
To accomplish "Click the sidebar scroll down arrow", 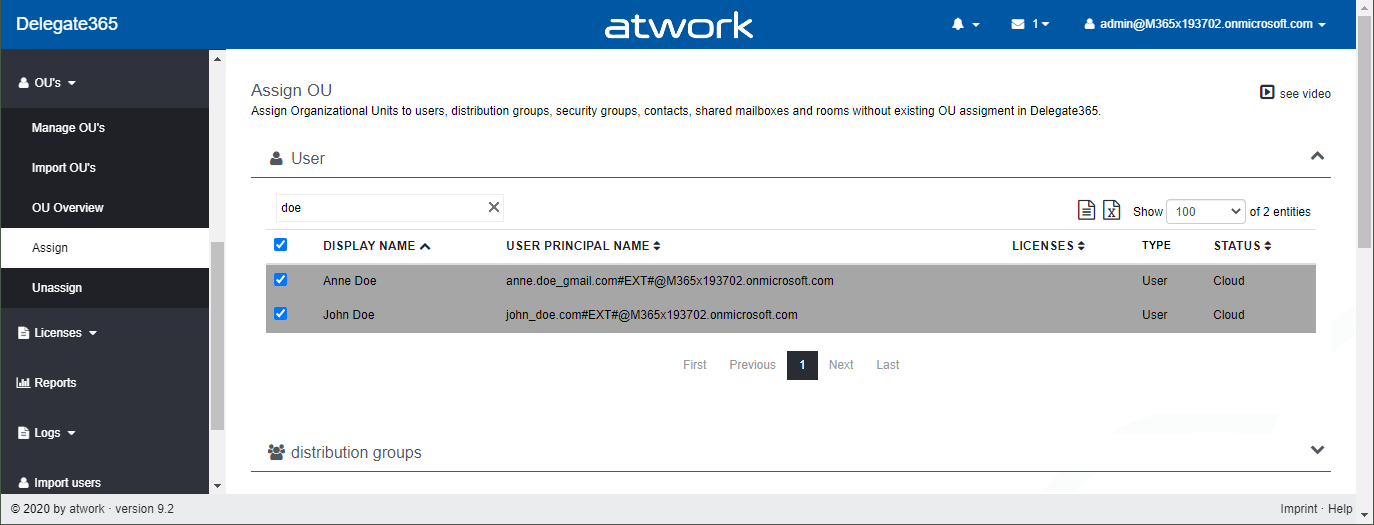I will coord(218,486).
